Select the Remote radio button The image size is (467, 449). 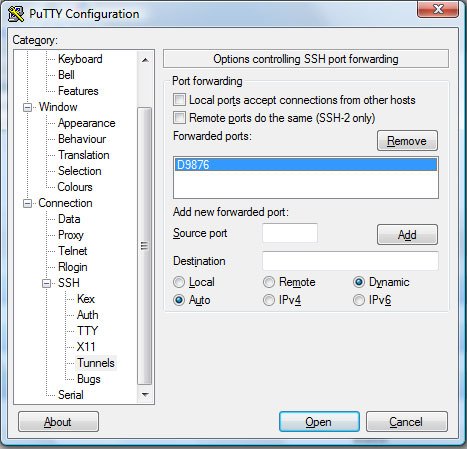[x=269, y=282]
